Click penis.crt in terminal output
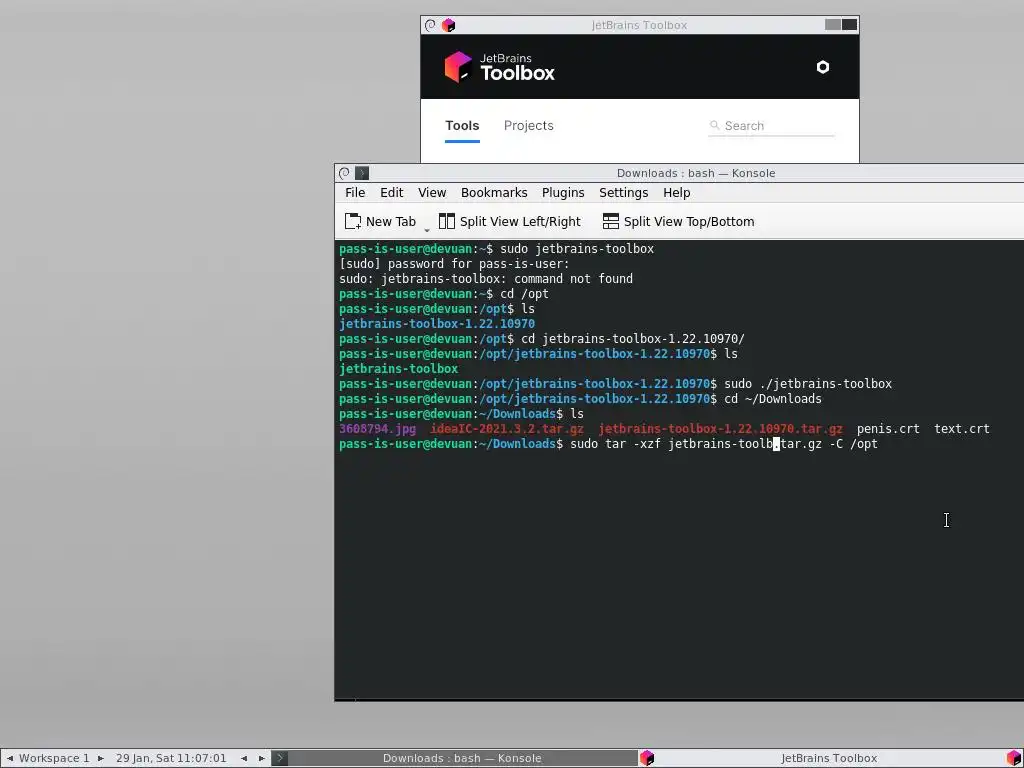Image resolution: width=1024 pixels, height=768 pixels. click(888, 429)
